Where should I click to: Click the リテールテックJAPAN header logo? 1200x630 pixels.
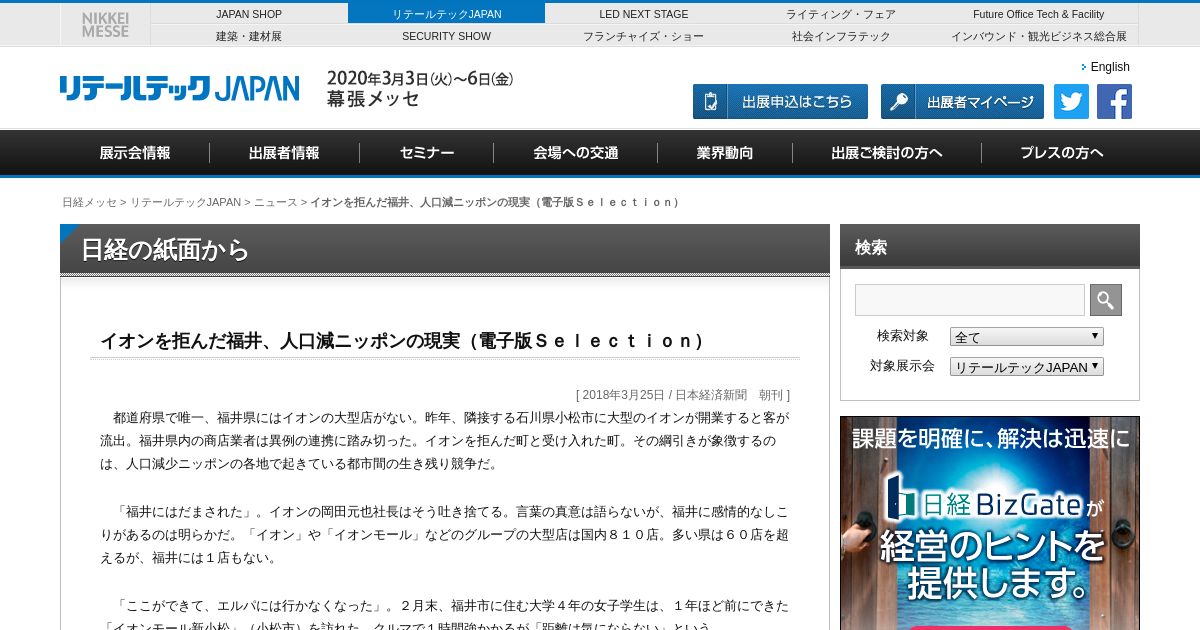pos(179,88)
